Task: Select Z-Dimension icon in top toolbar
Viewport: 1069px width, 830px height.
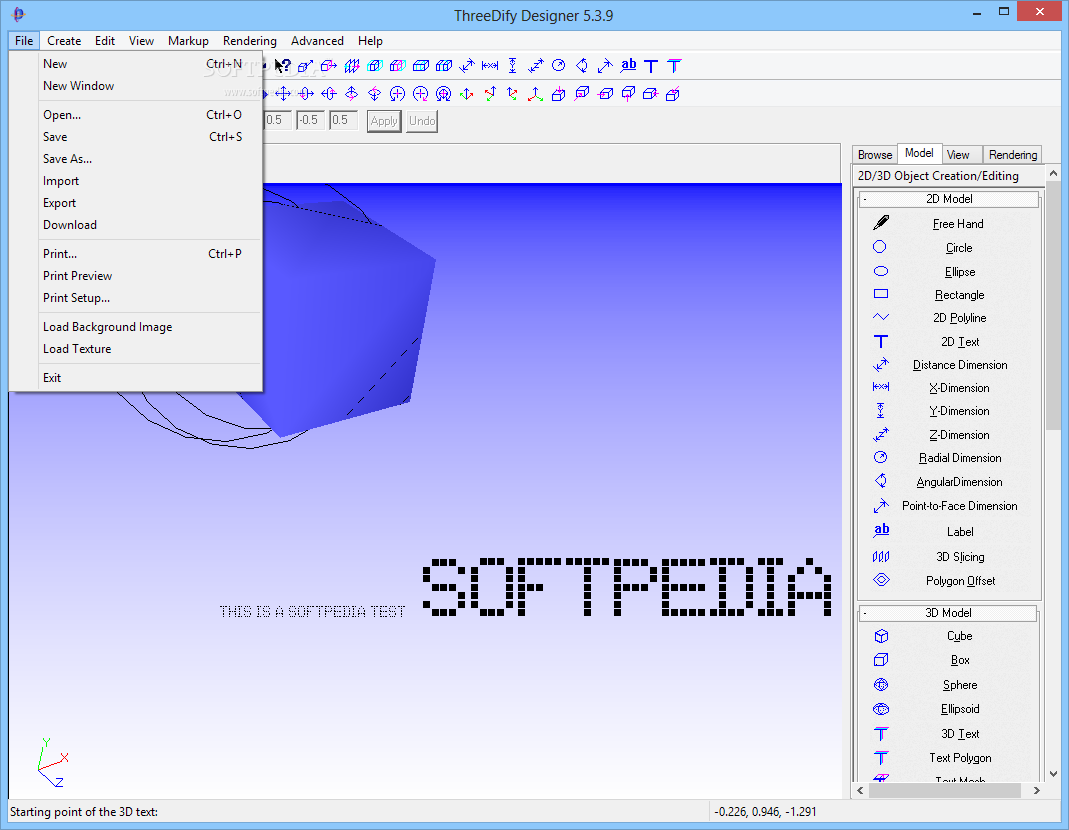Action: (536, 65)
